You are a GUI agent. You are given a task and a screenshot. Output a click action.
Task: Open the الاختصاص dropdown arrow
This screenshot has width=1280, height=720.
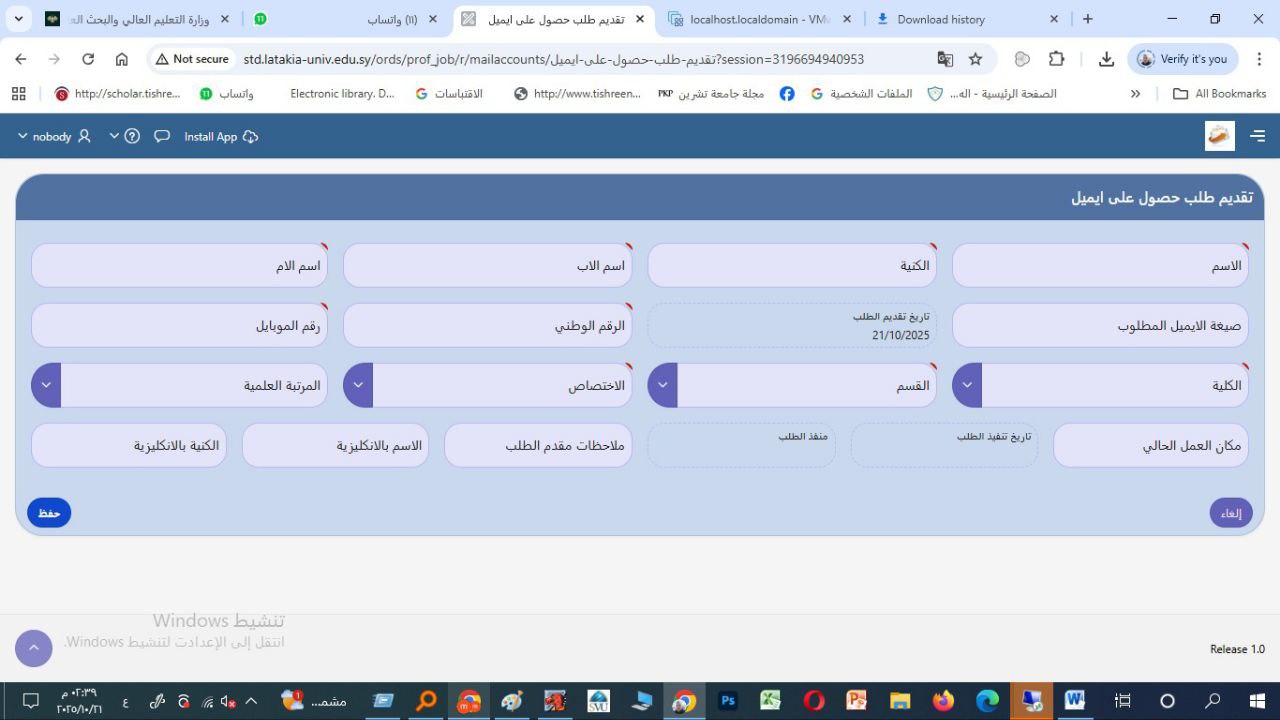tap(358, 385)
